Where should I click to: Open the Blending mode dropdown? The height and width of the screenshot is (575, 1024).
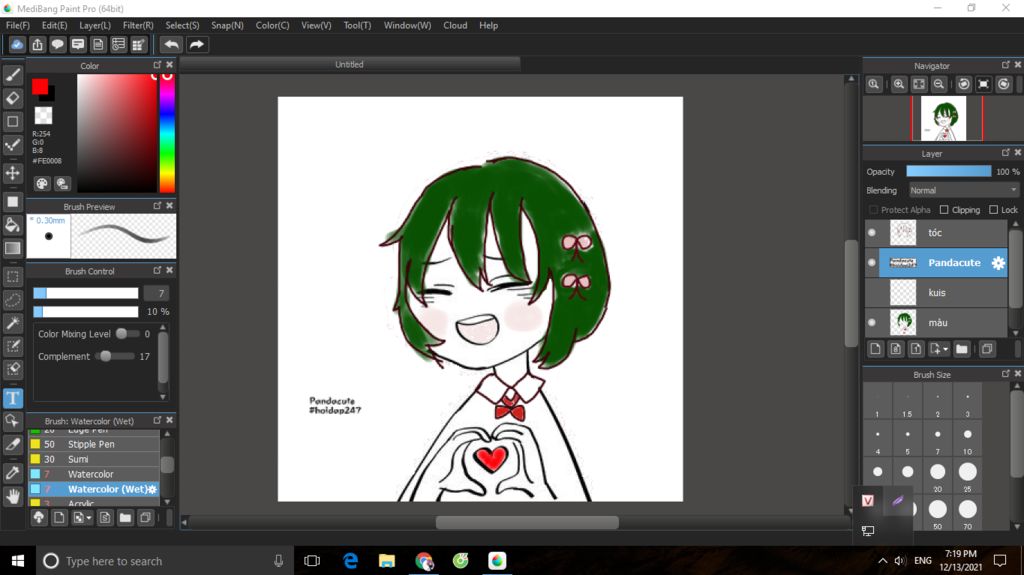963,190
